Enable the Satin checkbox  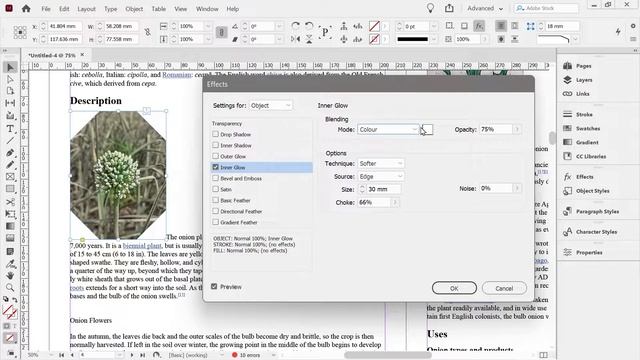click(216, 189)
